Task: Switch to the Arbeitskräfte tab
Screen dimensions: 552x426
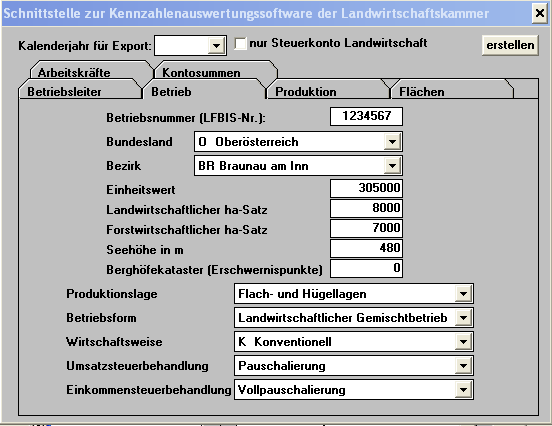Action: (x=74, y=73)
